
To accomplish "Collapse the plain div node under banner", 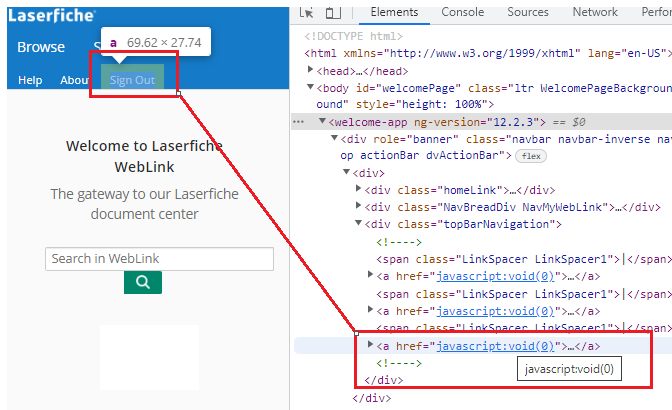I will pos(347,172).
